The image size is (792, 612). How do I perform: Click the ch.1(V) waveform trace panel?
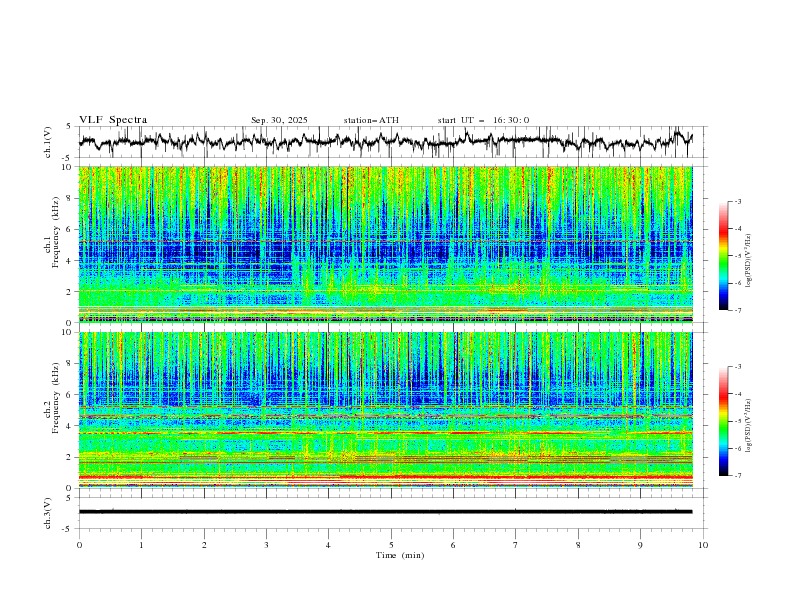pyautogui.click(x=393, y=142)
